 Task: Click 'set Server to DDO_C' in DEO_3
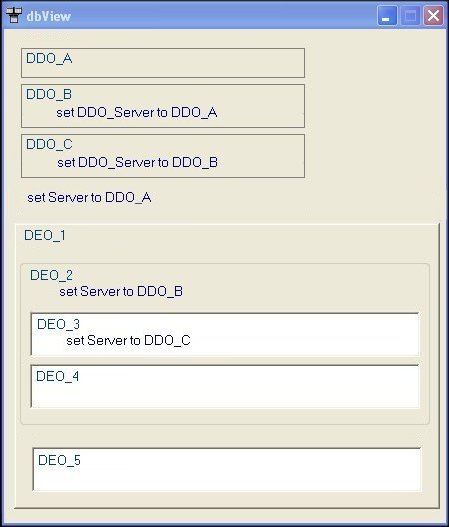click(128, 340)
